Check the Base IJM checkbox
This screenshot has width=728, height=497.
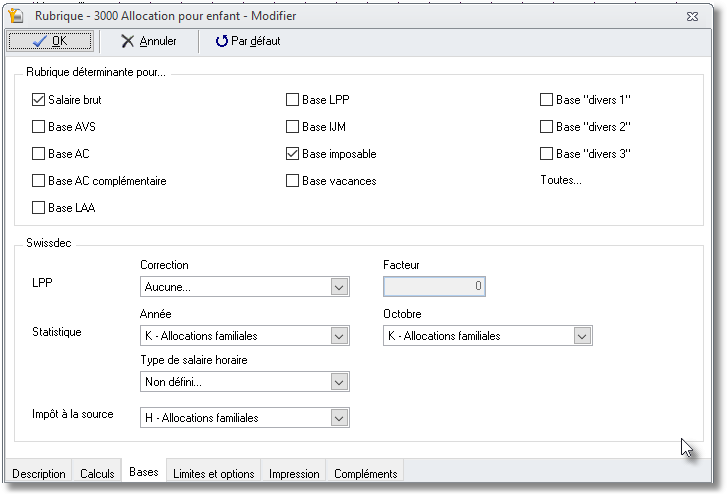[x=292, y=127]
